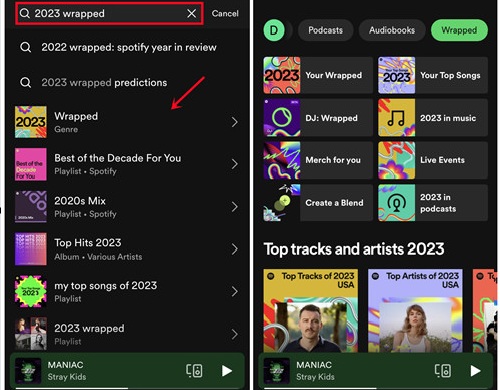
Task: Open Top Tracks of 2023 USA card
Action: pyautogui.click(x=311, y=311)
